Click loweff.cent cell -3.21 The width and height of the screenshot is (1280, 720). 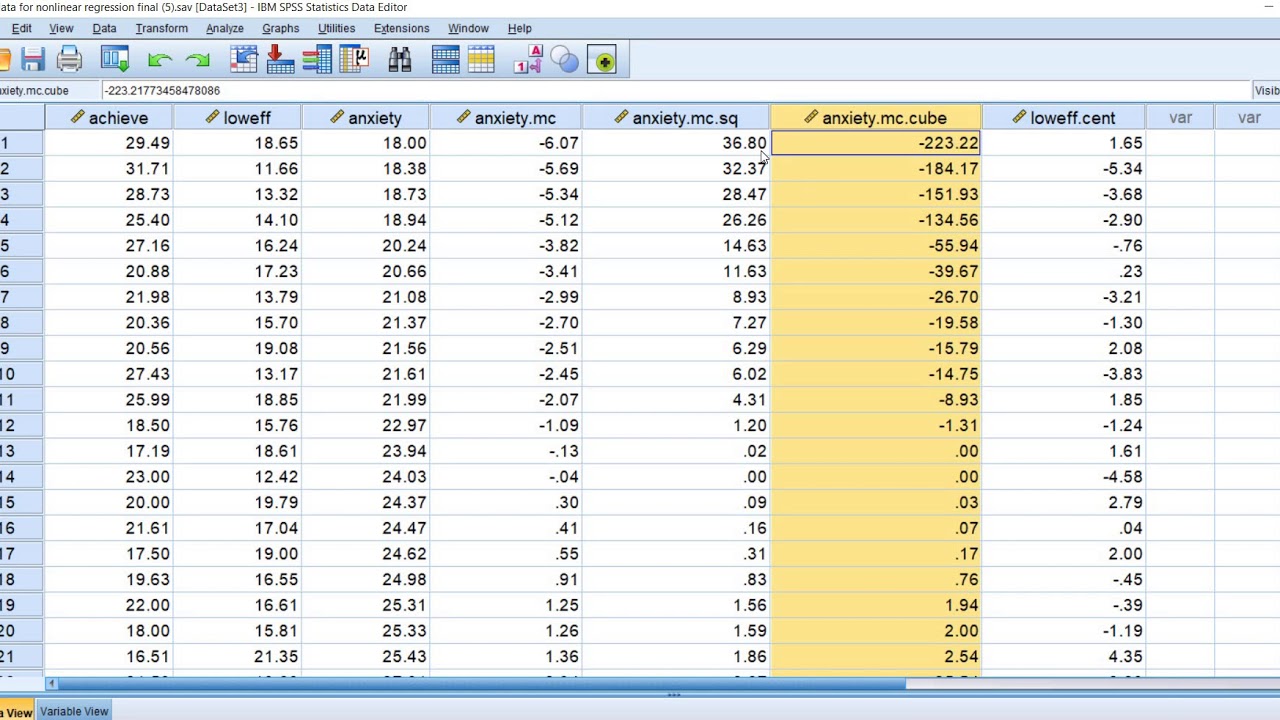coord(1063,297)
